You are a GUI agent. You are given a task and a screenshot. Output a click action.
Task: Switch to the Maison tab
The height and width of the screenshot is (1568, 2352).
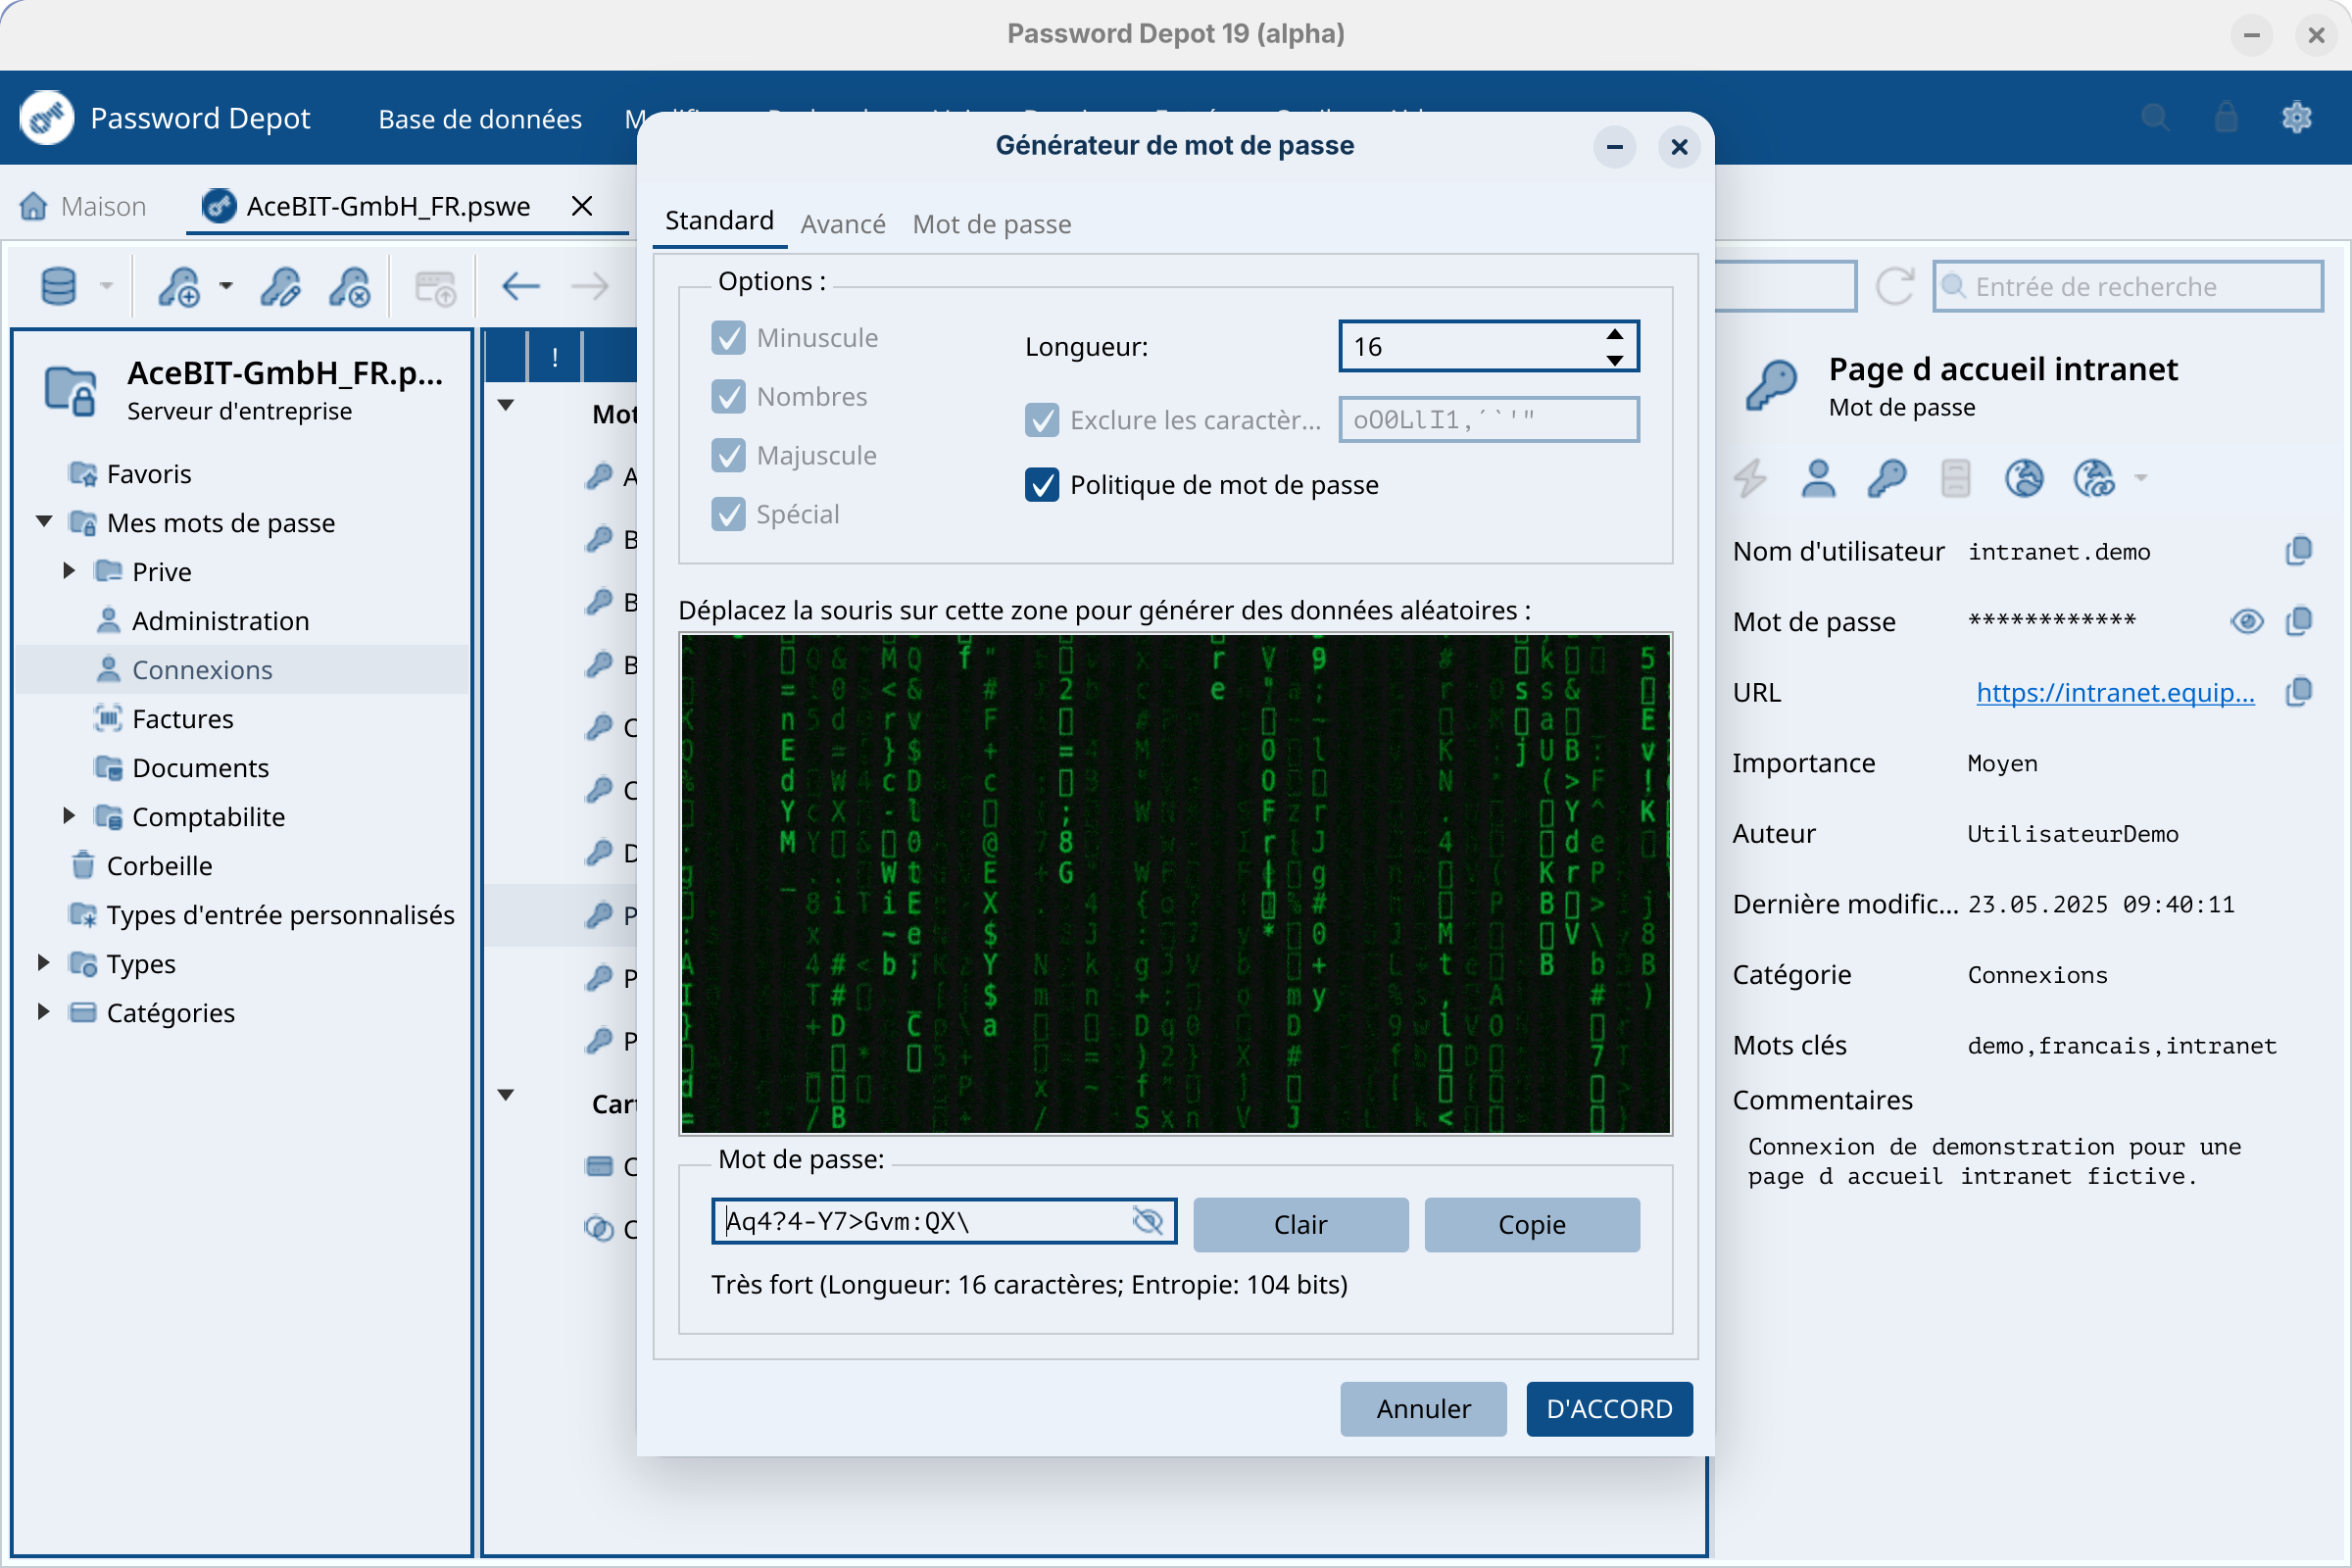(x=84, y=206)
